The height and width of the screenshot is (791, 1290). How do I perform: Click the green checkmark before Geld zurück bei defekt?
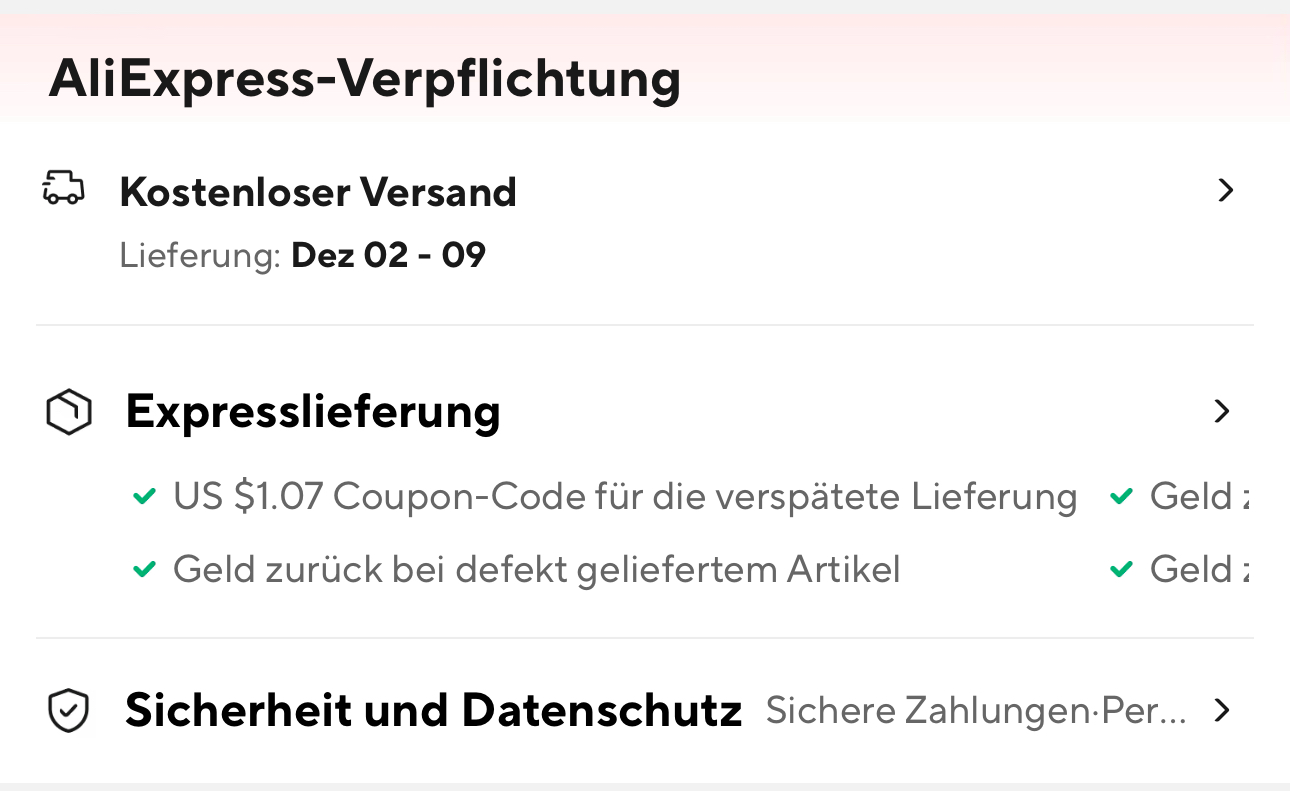145,570
